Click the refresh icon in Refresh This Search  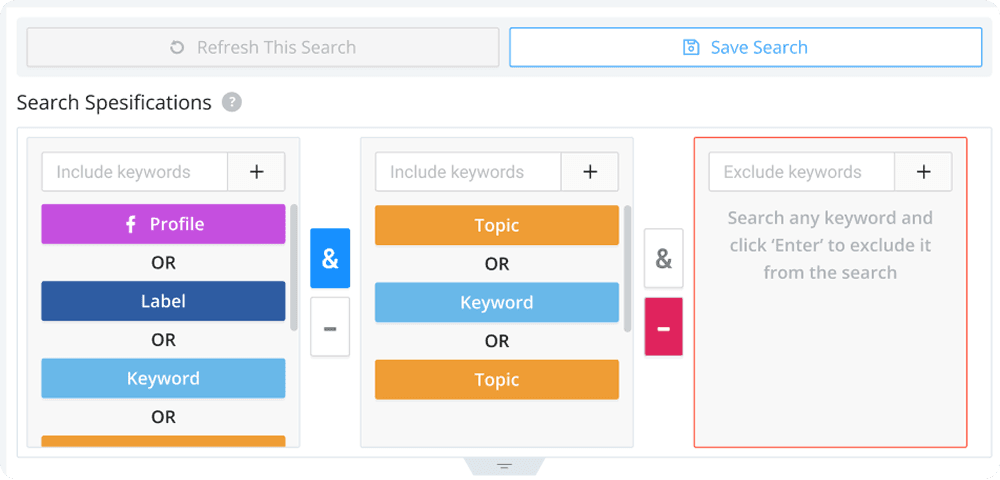[177, 47]
